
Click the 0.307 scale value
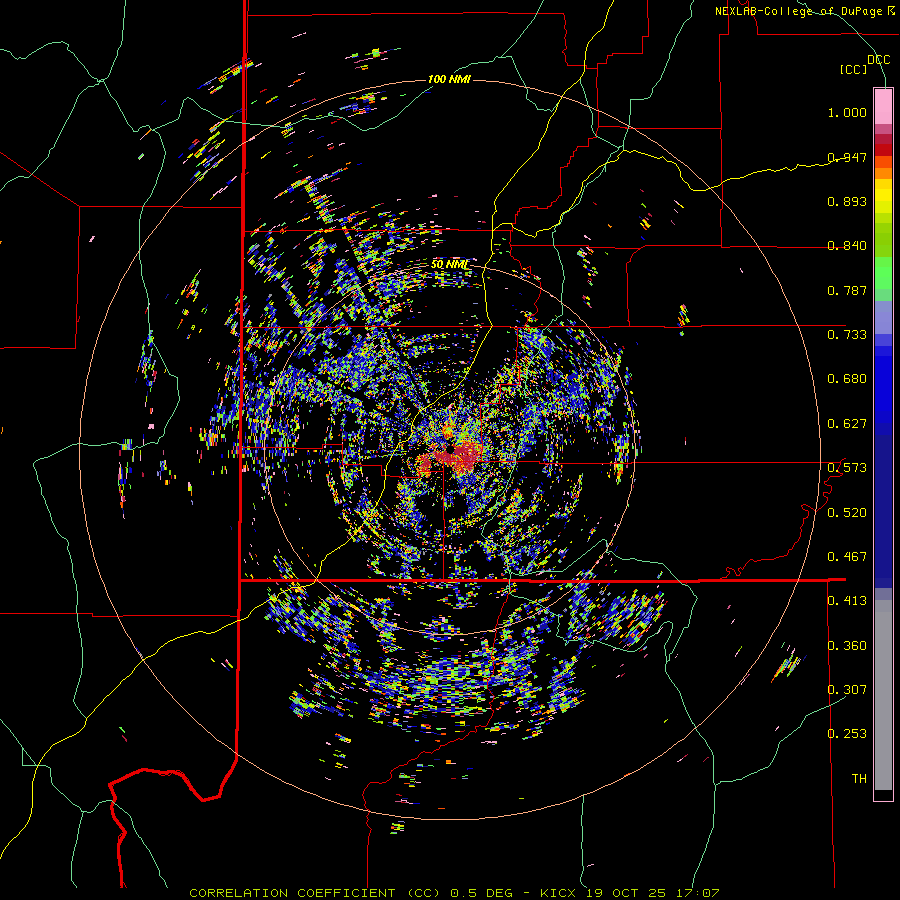click(x=847, y=689)
